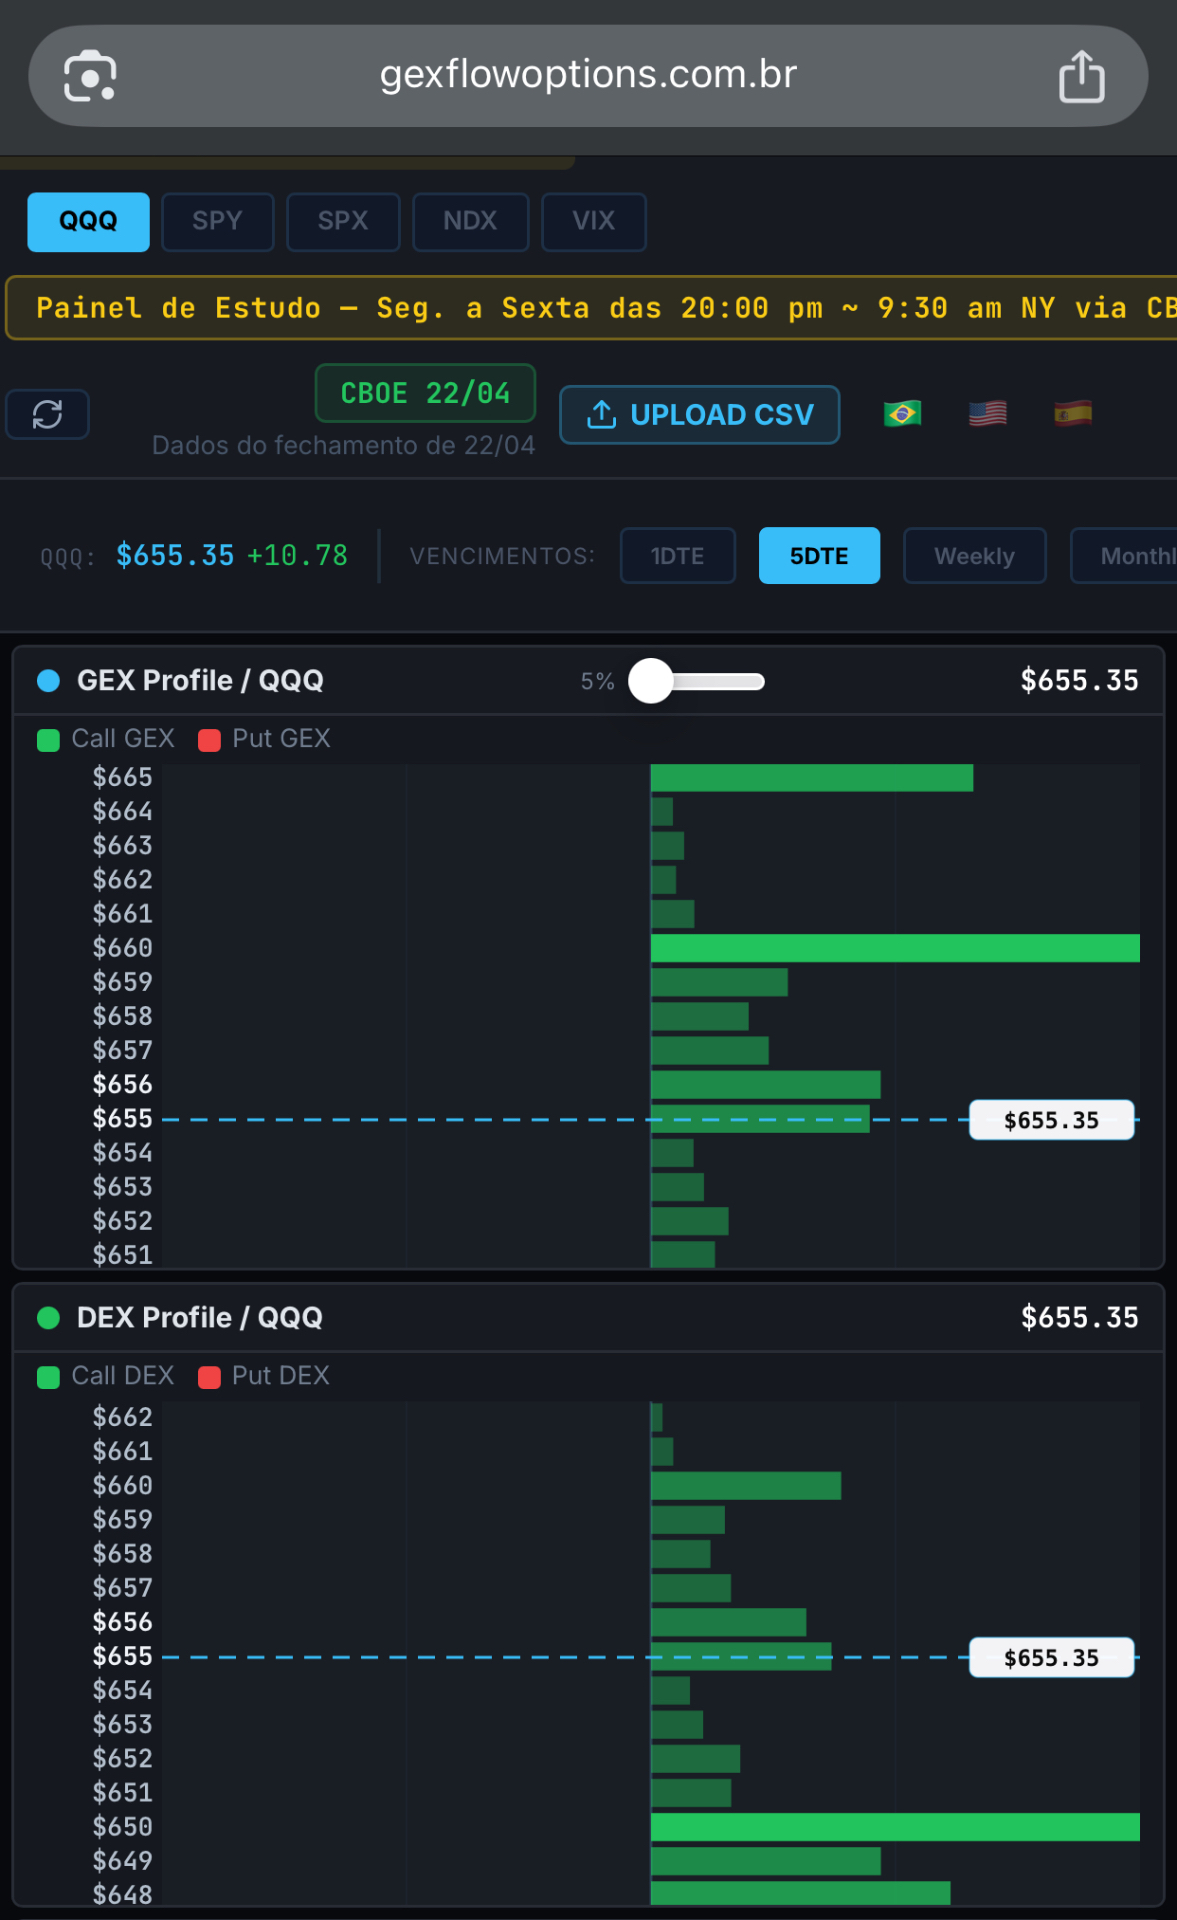The height and width of the screenshot is (1920, 1177).
Task: Tap the camera scan icon in address bar
Action: (90, 76)
